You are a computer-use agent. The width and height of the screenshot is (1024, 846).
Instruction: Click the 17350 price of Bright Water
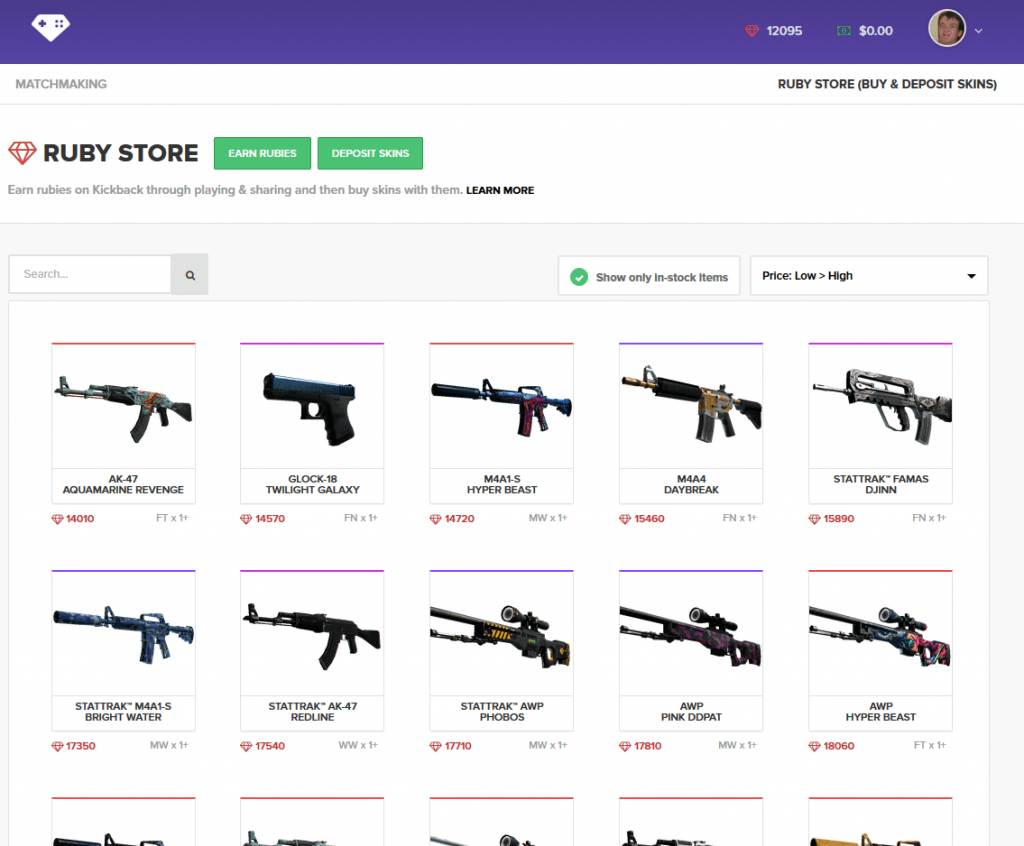click(80, 746)
